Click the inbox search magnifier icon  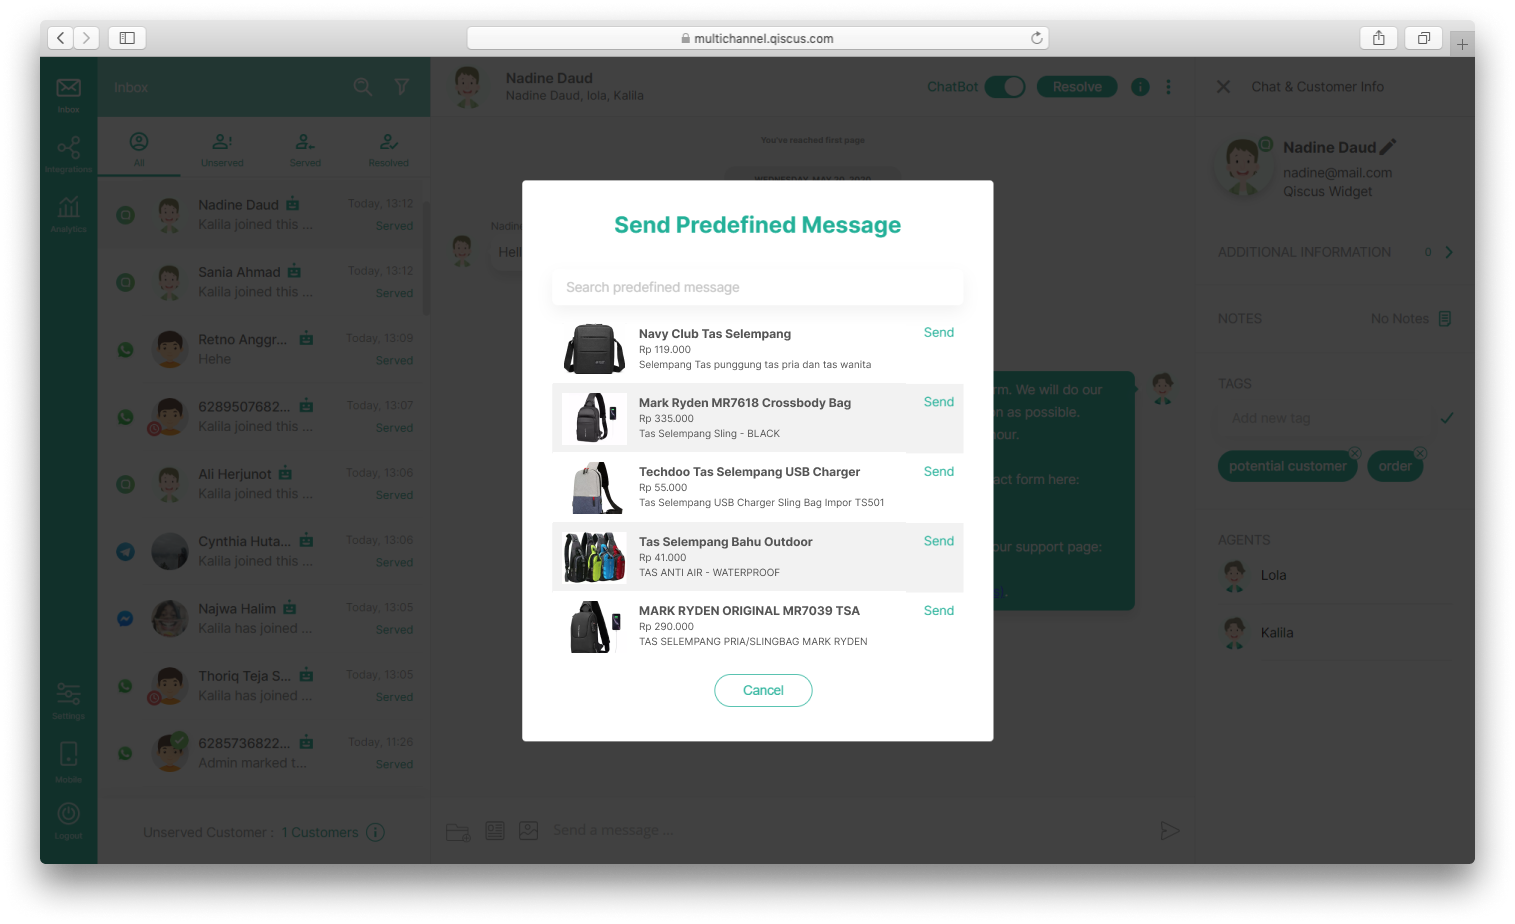tap(363, 87)
